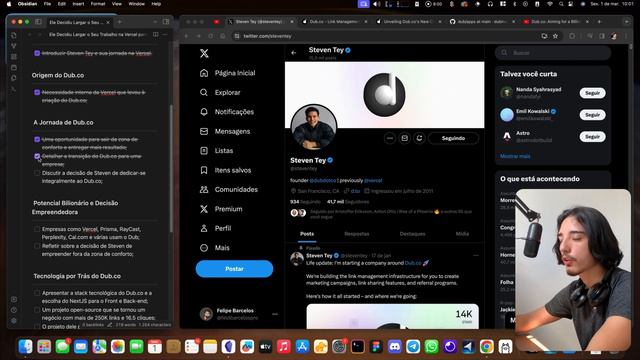640x360 pixels.
Task: Click the blue Postar button
Action: 234,269
